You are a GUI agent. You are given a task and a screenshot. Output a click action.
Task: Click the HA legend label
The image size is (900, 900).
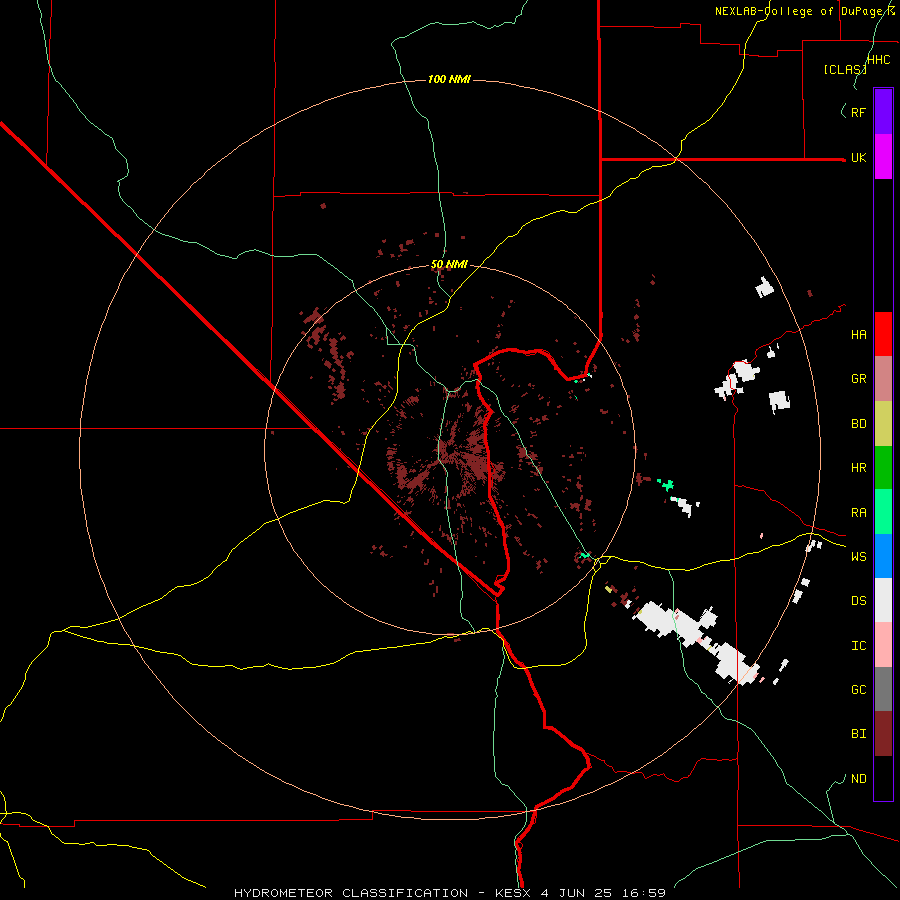(x=859, y=335)
